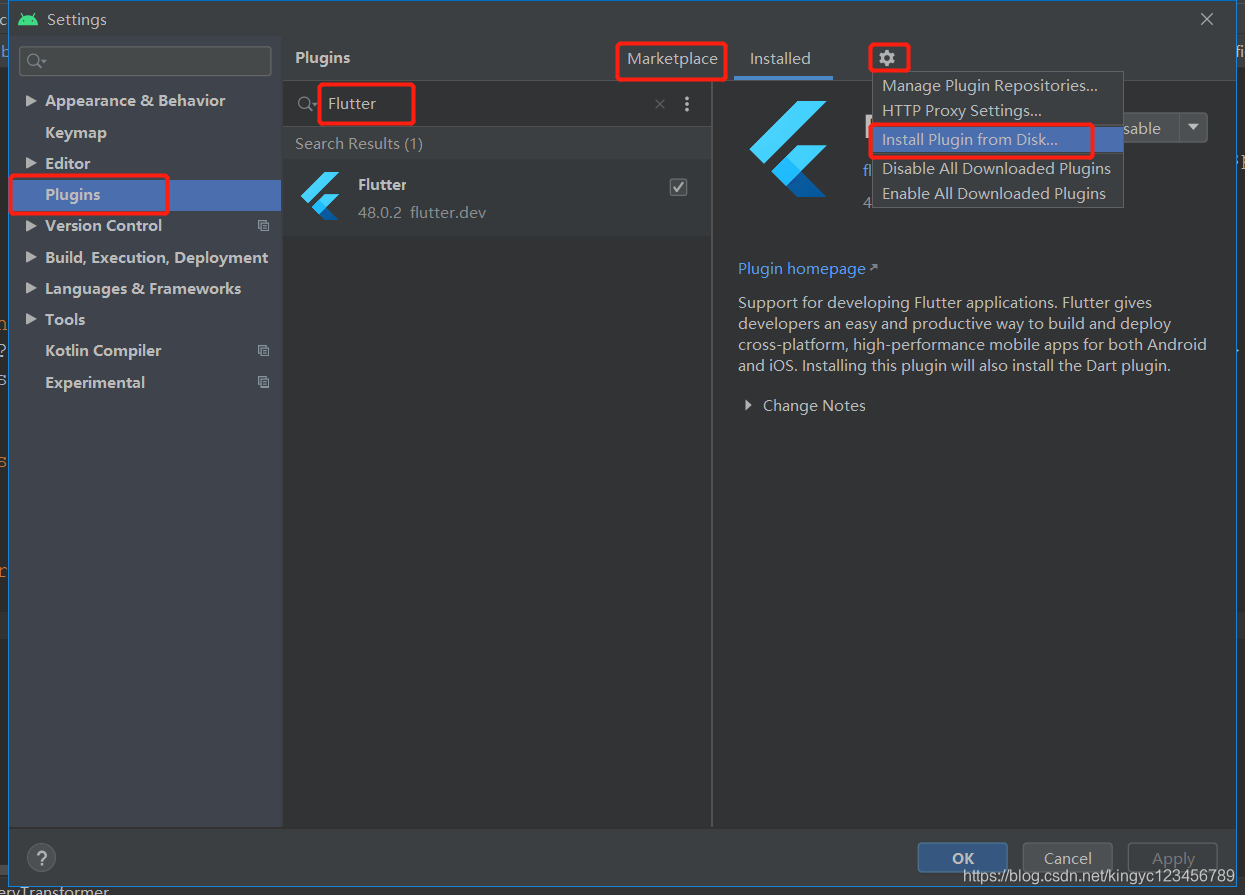Select Install Plugin from Disk
Viewport: 1245px width, 895px height.
(x=997, y=140)
